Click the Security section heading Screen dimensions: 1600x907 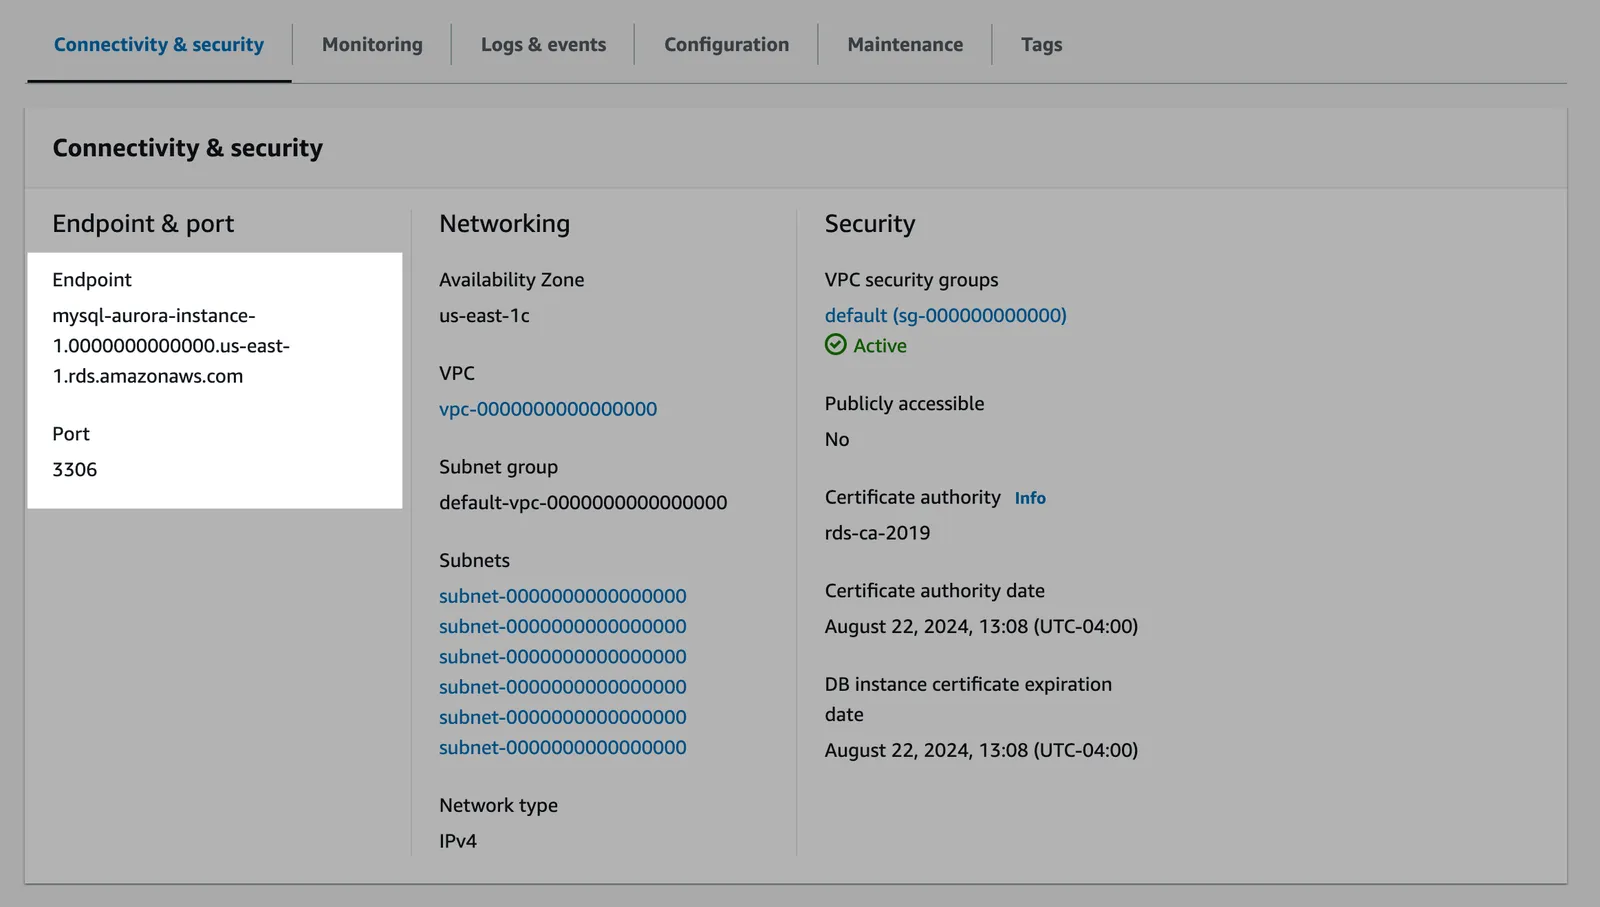pos(870,223)
